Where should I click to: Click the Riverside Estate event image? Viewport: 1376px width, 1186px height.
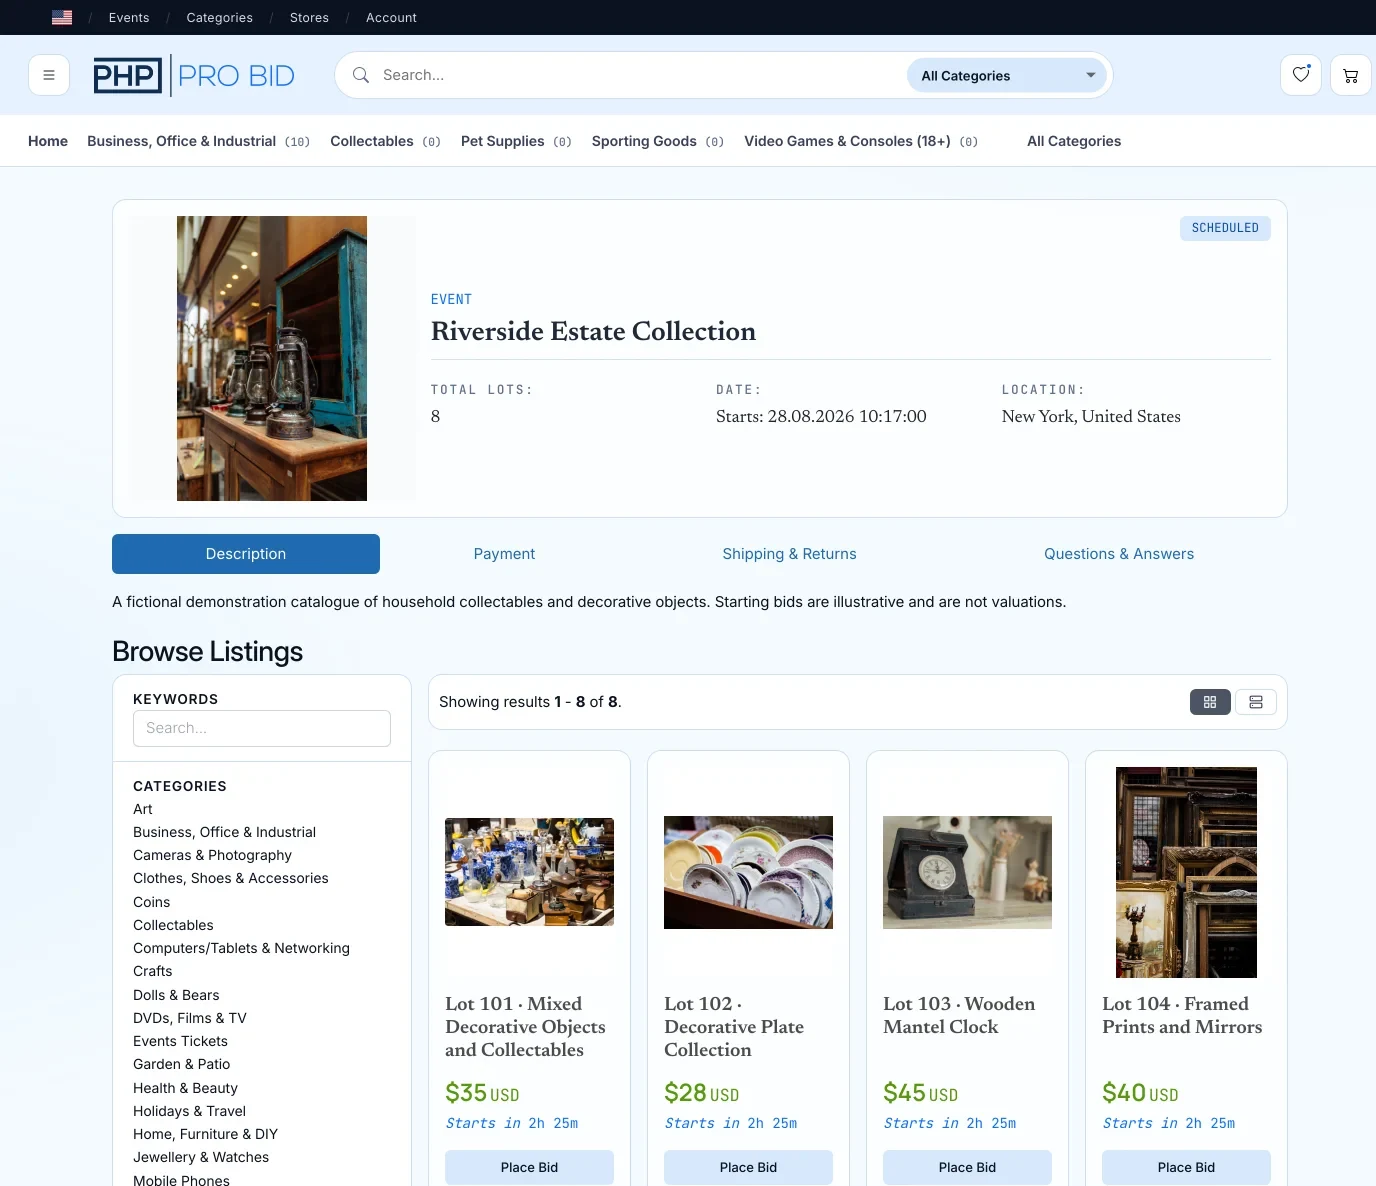(x=272, y=358)
